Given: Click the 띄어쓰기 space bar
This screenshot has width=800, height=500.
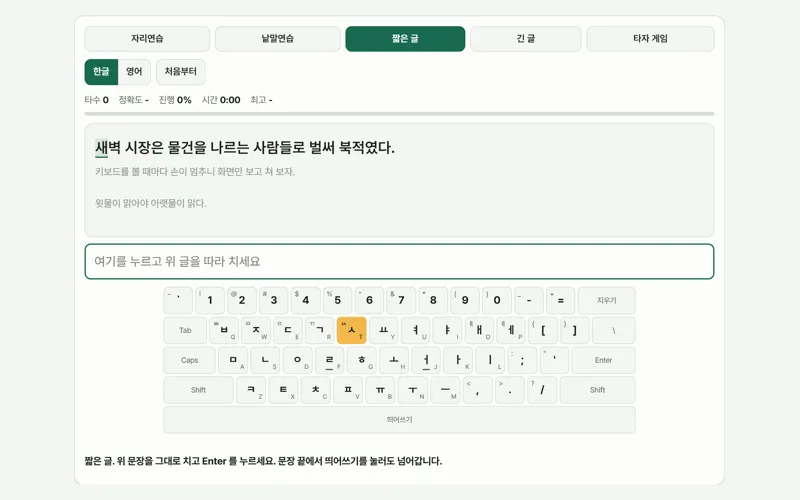Looking at the screenshot, I should click(399, 420).
